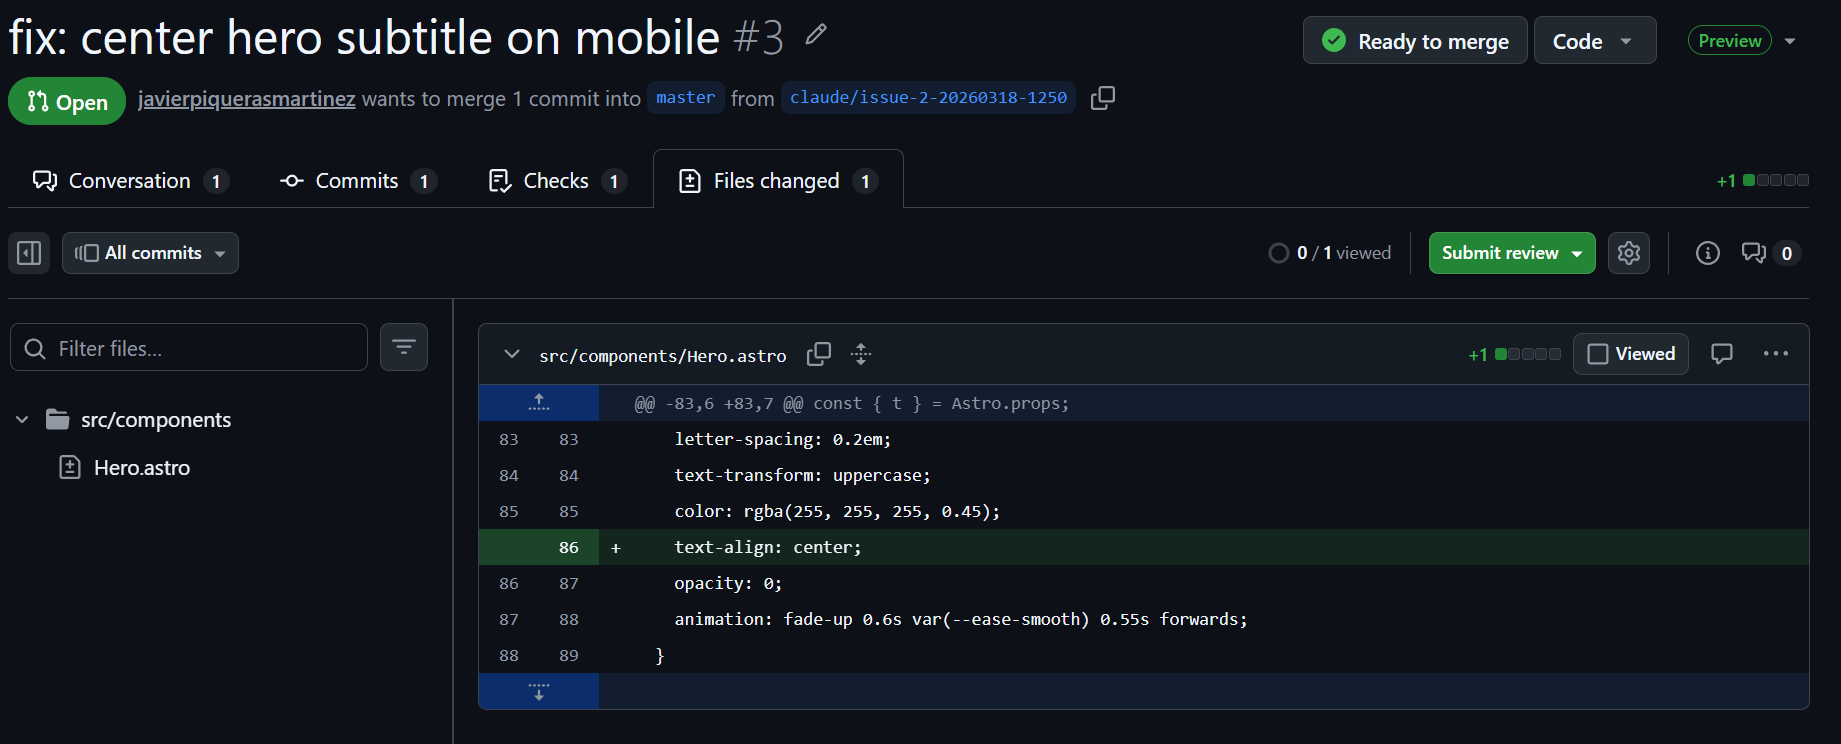Focus the Filter files input
Viewport: 1841px width, 744px height.
point(189,348)
